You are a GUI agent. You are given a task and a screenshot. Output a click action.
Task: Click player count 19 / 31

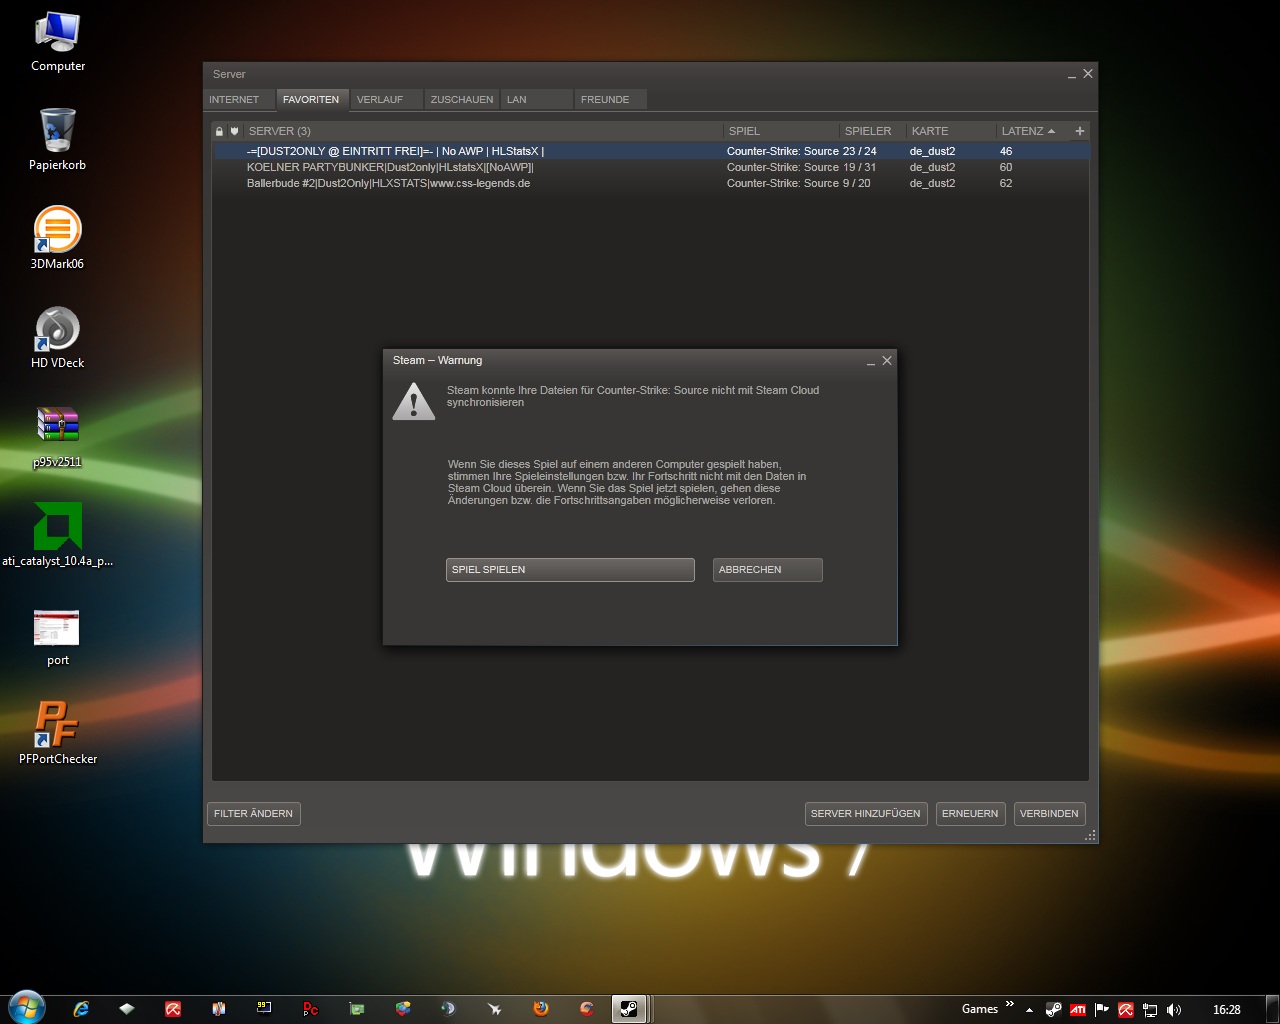[x=859, y=167]
